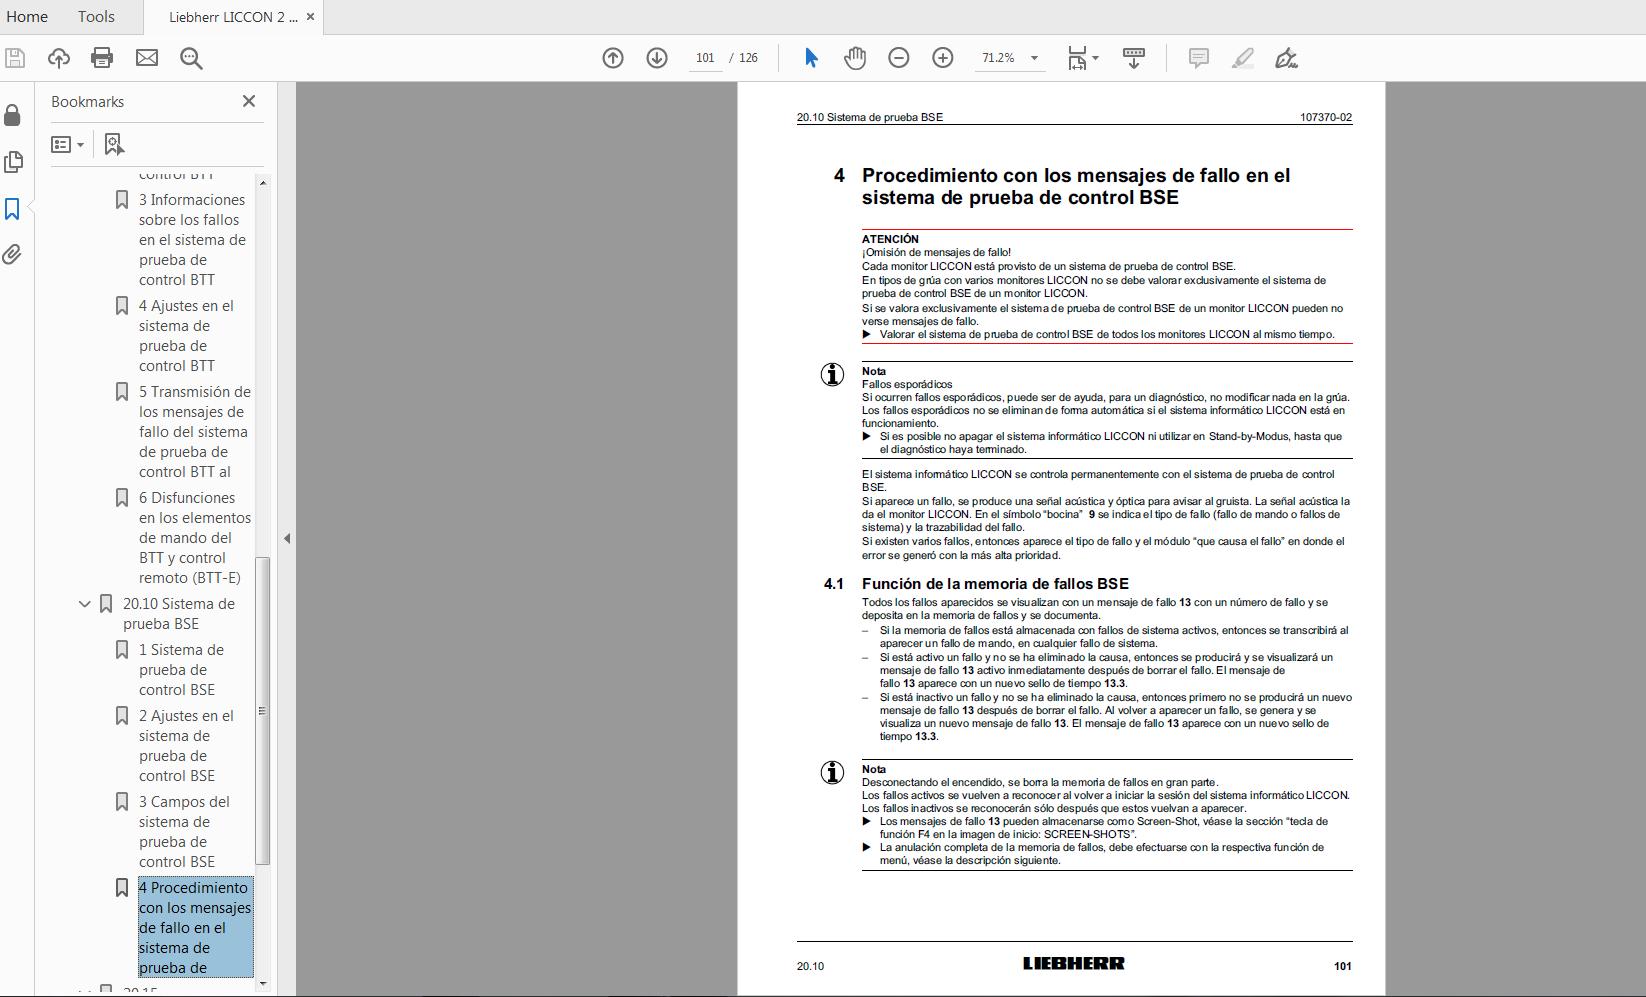Activate the Fill & Sign pen tool

1287,58
